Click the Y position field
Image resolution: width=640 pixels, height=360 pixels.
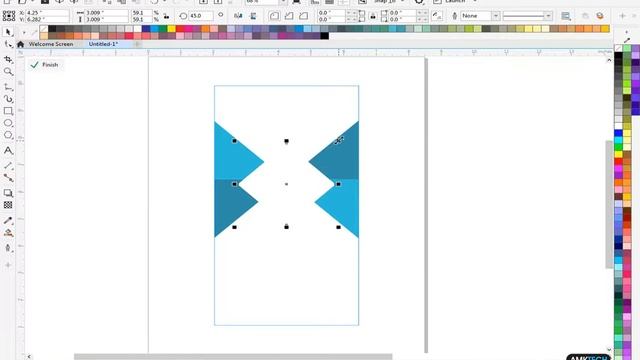point(47,19)
